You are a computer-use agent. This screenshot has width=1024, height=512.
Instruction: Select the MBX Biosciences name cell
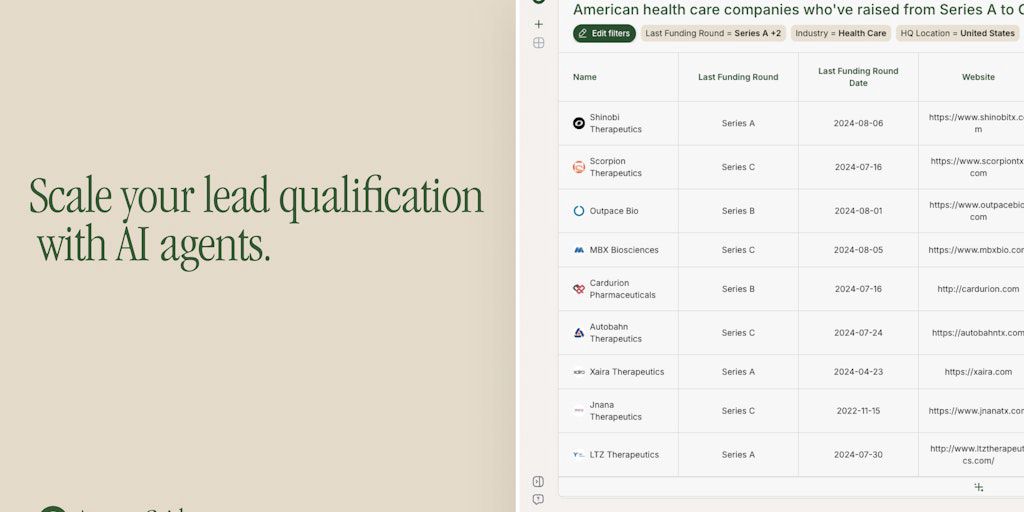618,250
